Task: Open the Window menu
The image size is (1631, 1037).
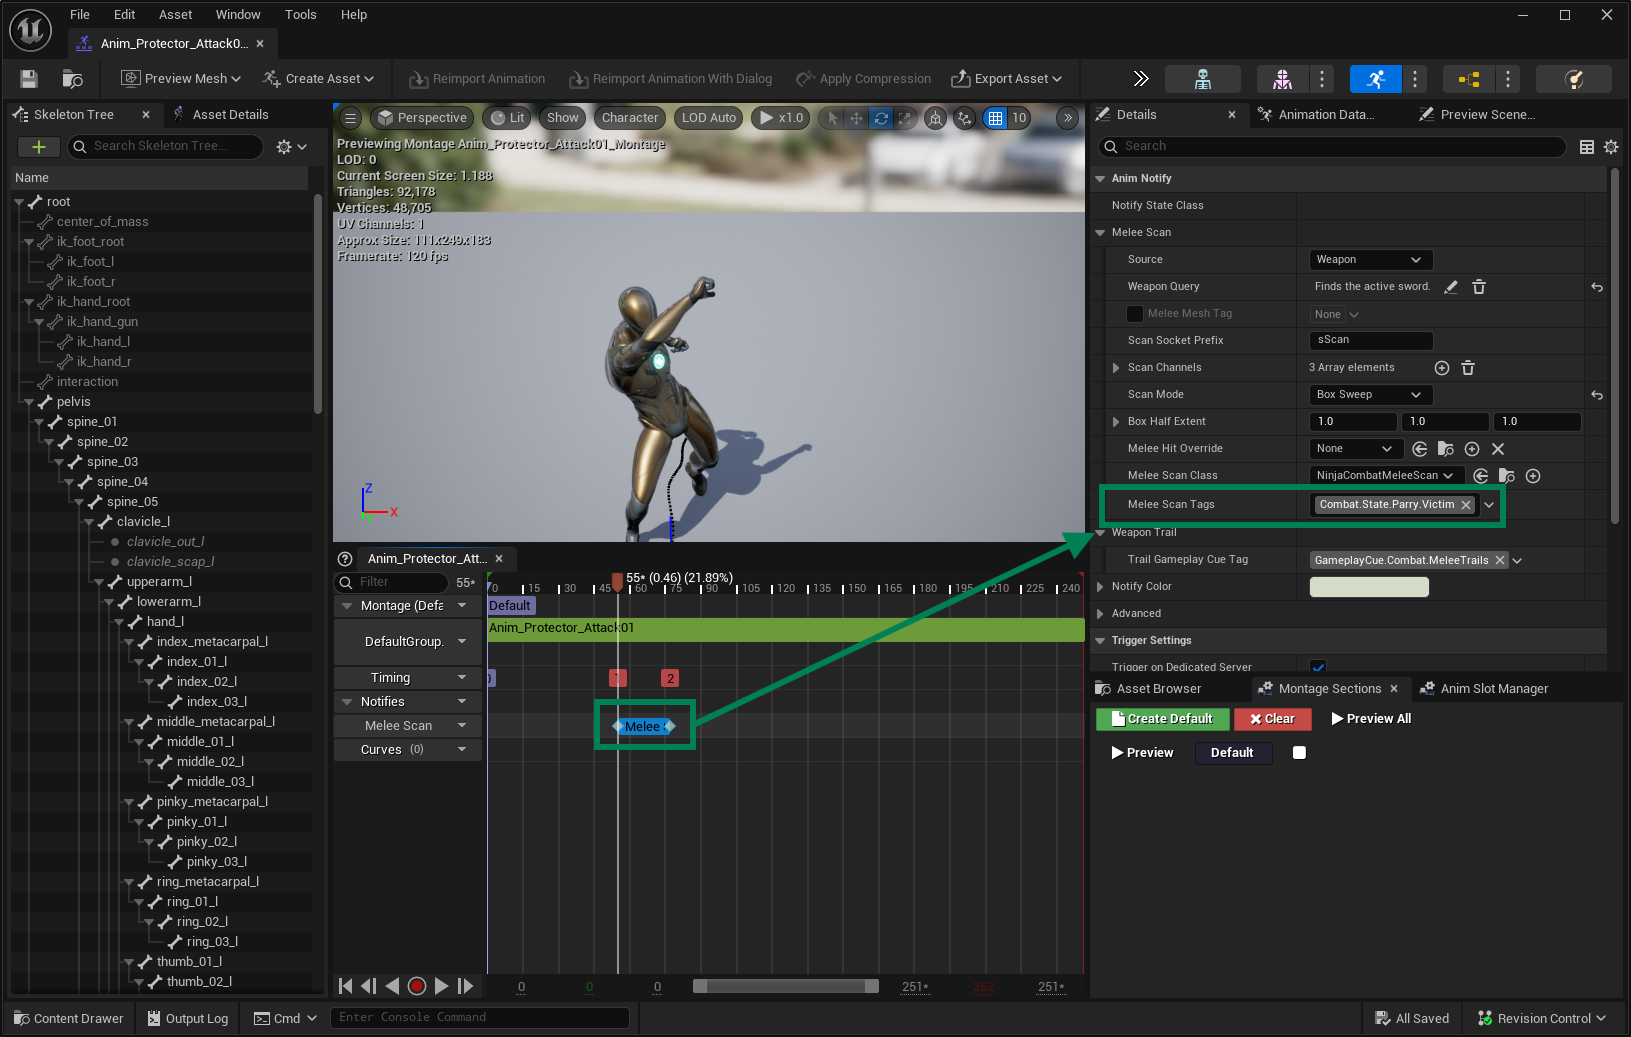Action: coord(238,15)
